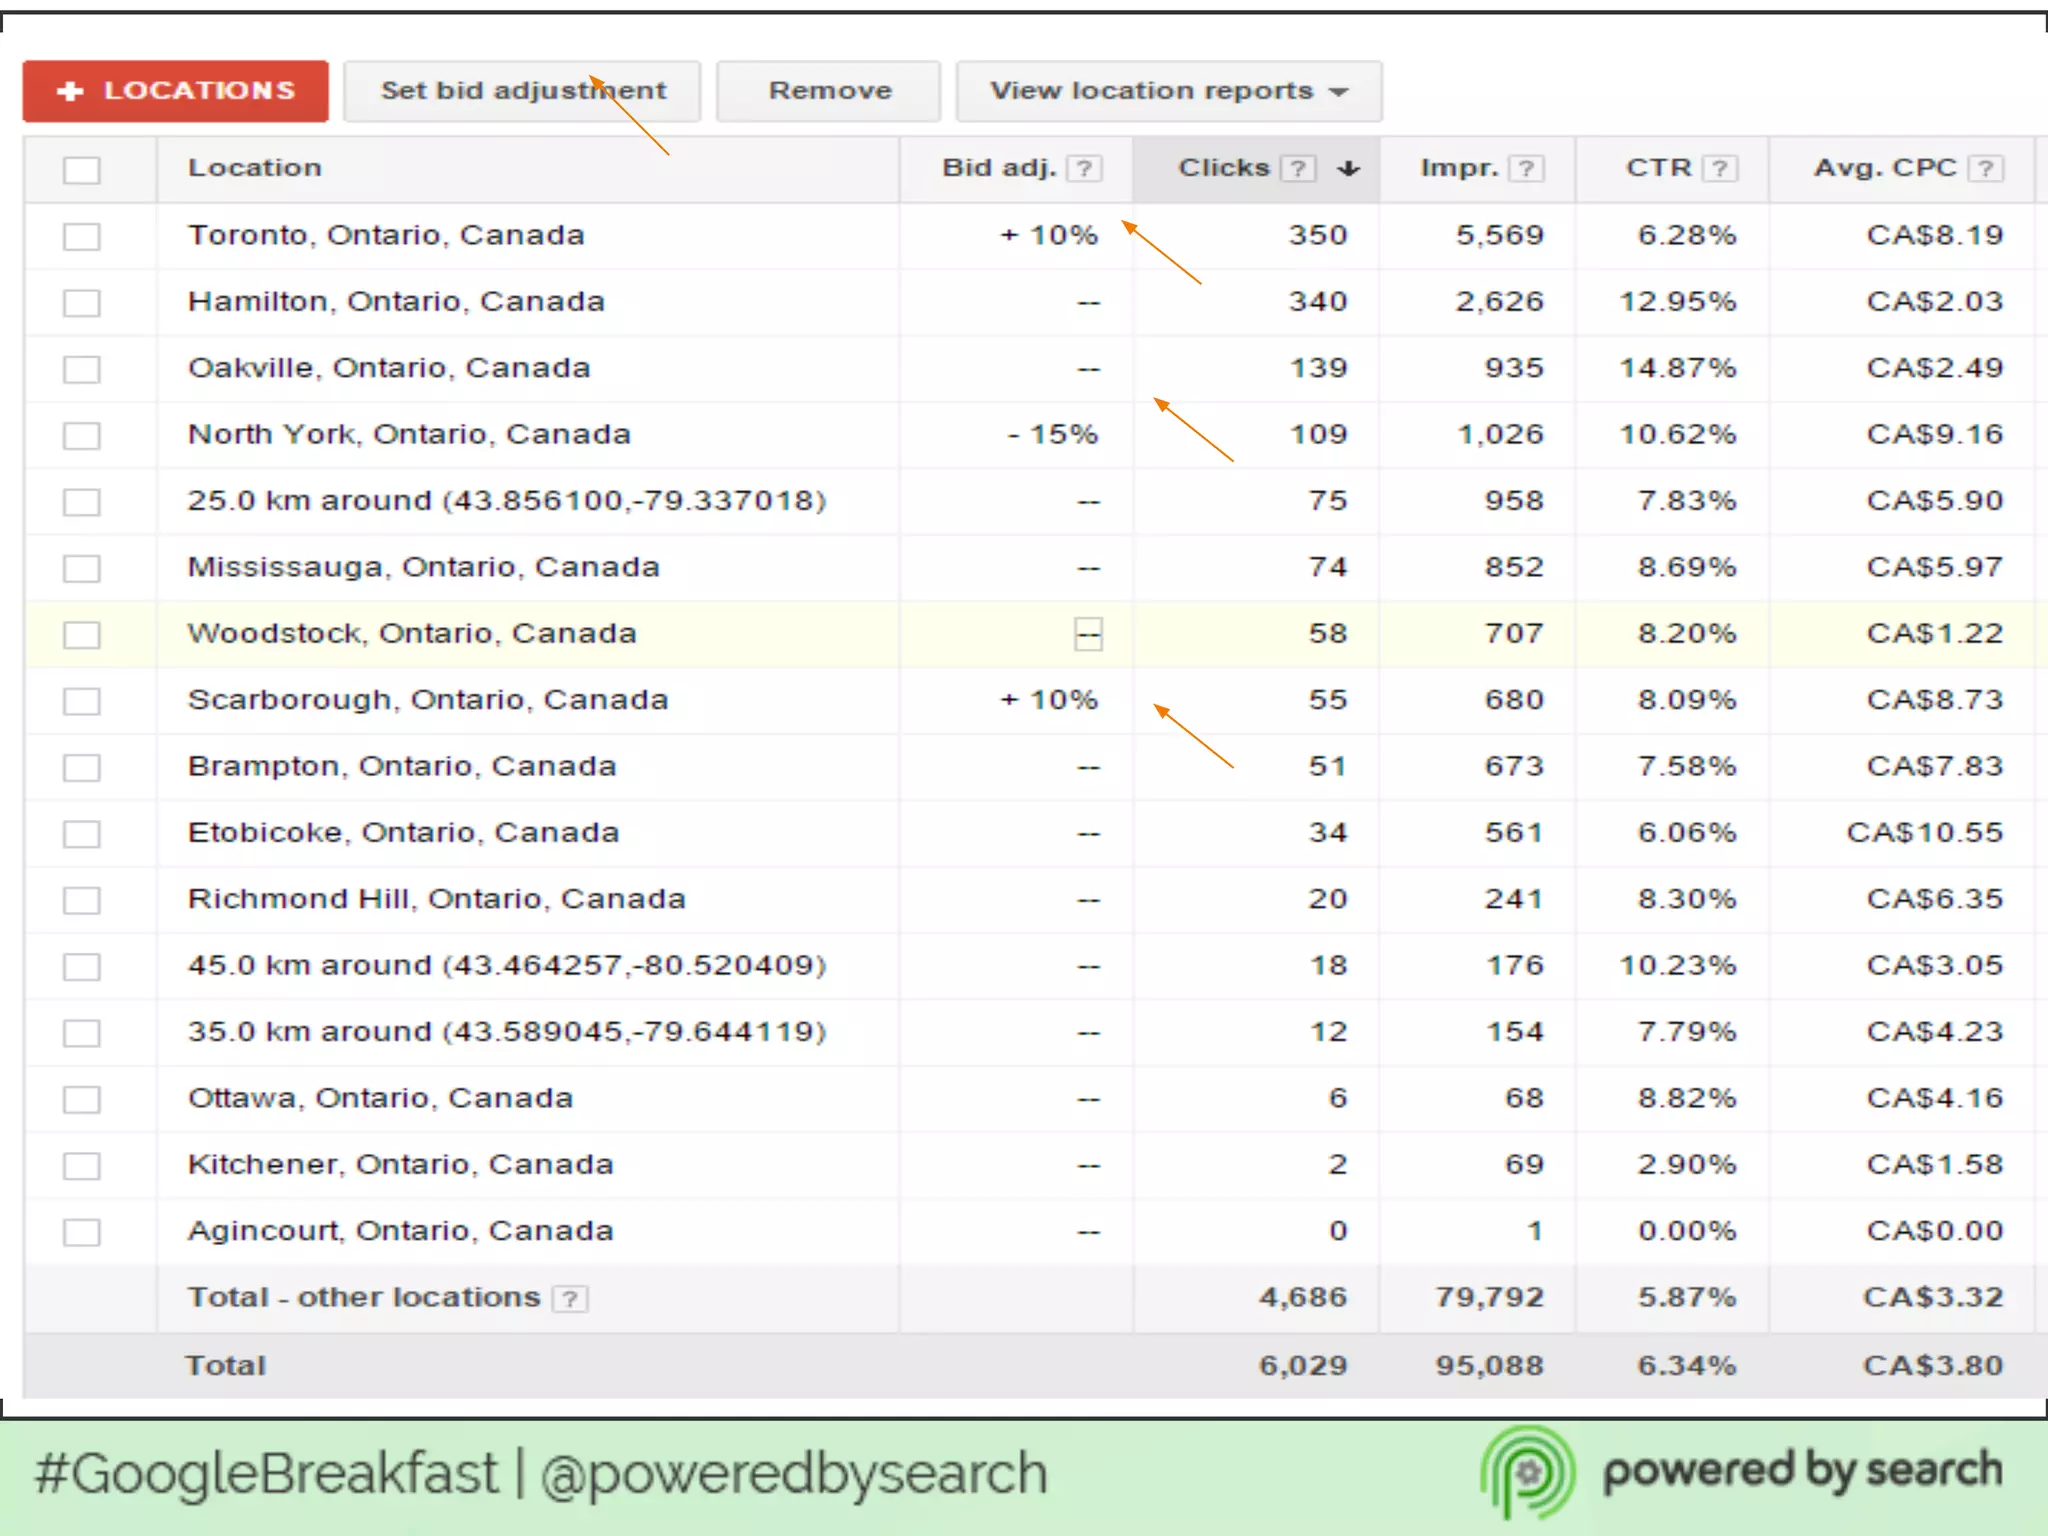This screenshot has height=1536, width=2048.
Task: Sort table by Avg. CPC header
Action: (x=1884, y=168)
